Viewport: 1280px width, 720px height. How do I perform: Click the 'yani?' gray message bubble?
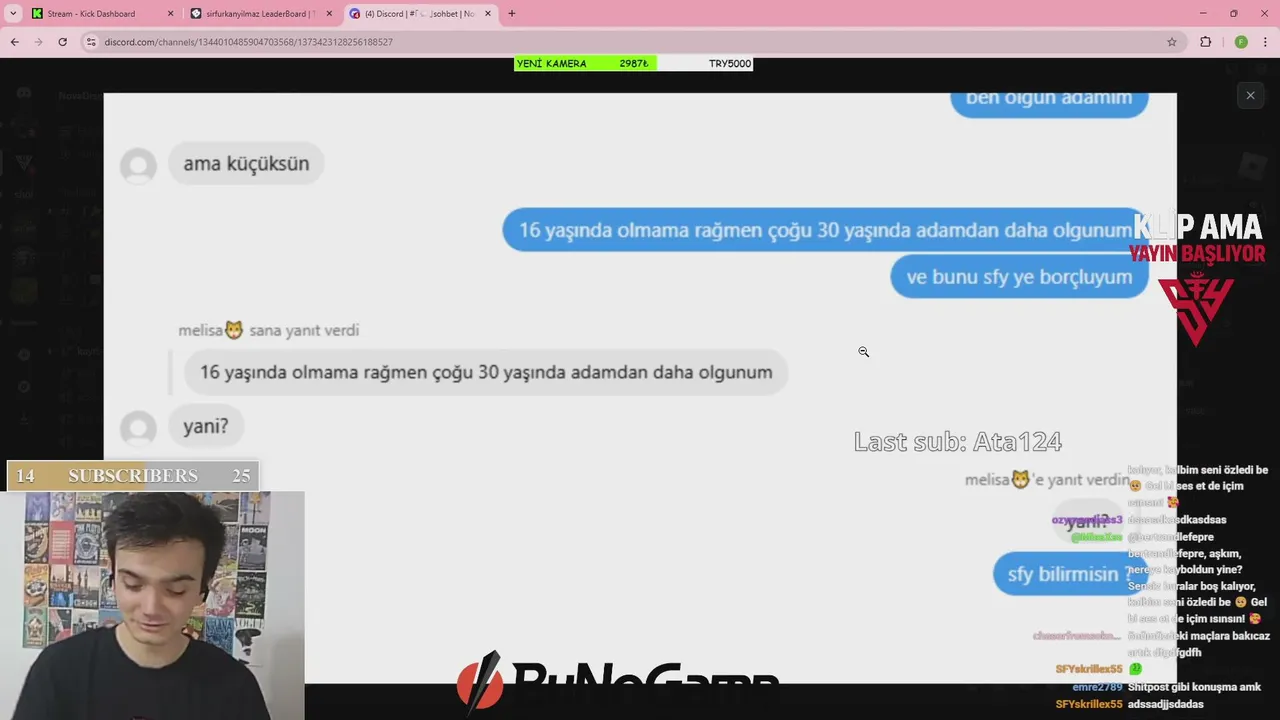point(205,426)
